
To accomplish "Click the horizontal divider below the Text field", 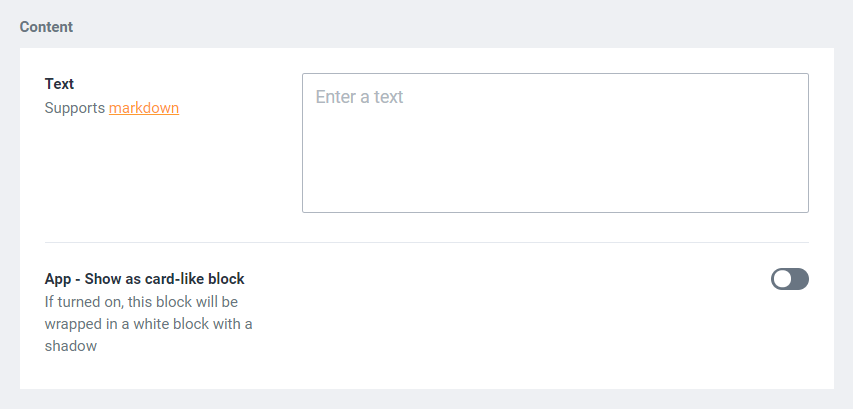I will tap(426, 242).
